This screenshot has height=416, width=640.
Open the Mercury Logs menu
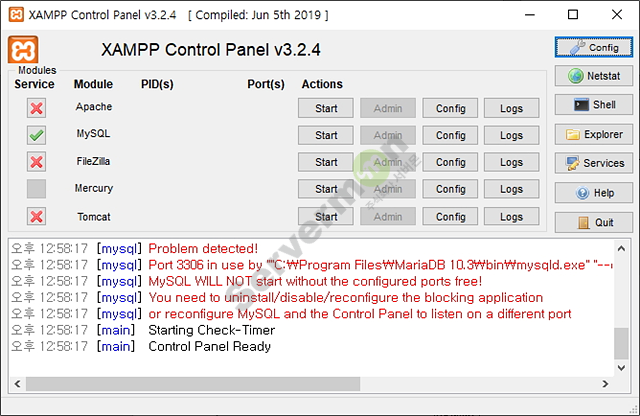click(x=511, y=189)
